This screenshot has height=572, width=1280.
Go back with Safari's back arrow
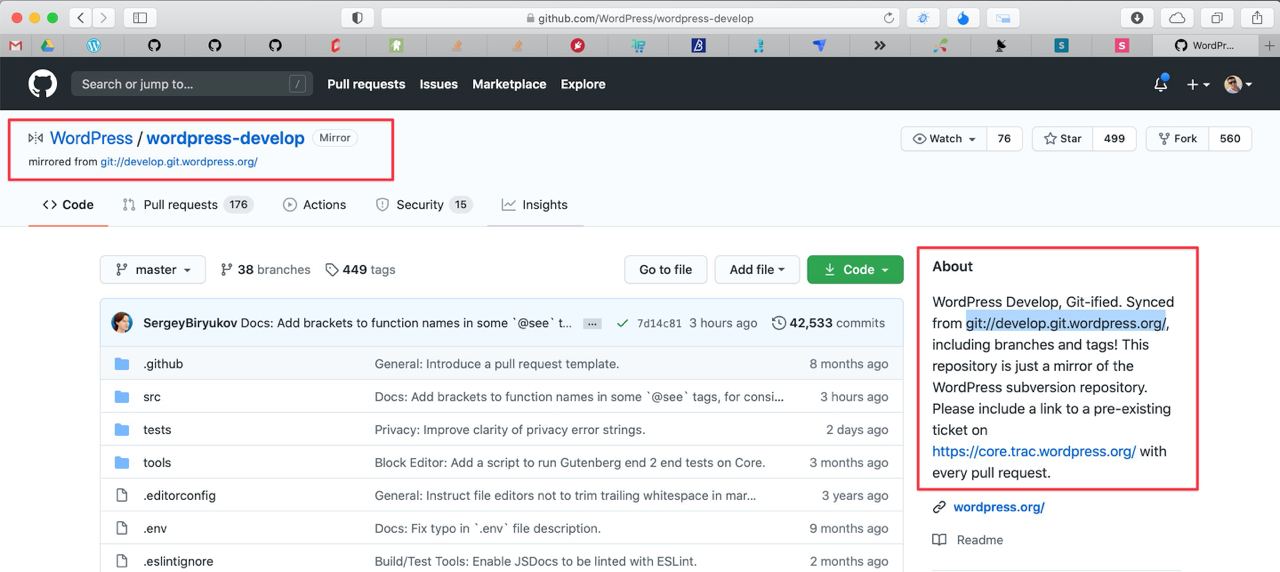point(80,18)
